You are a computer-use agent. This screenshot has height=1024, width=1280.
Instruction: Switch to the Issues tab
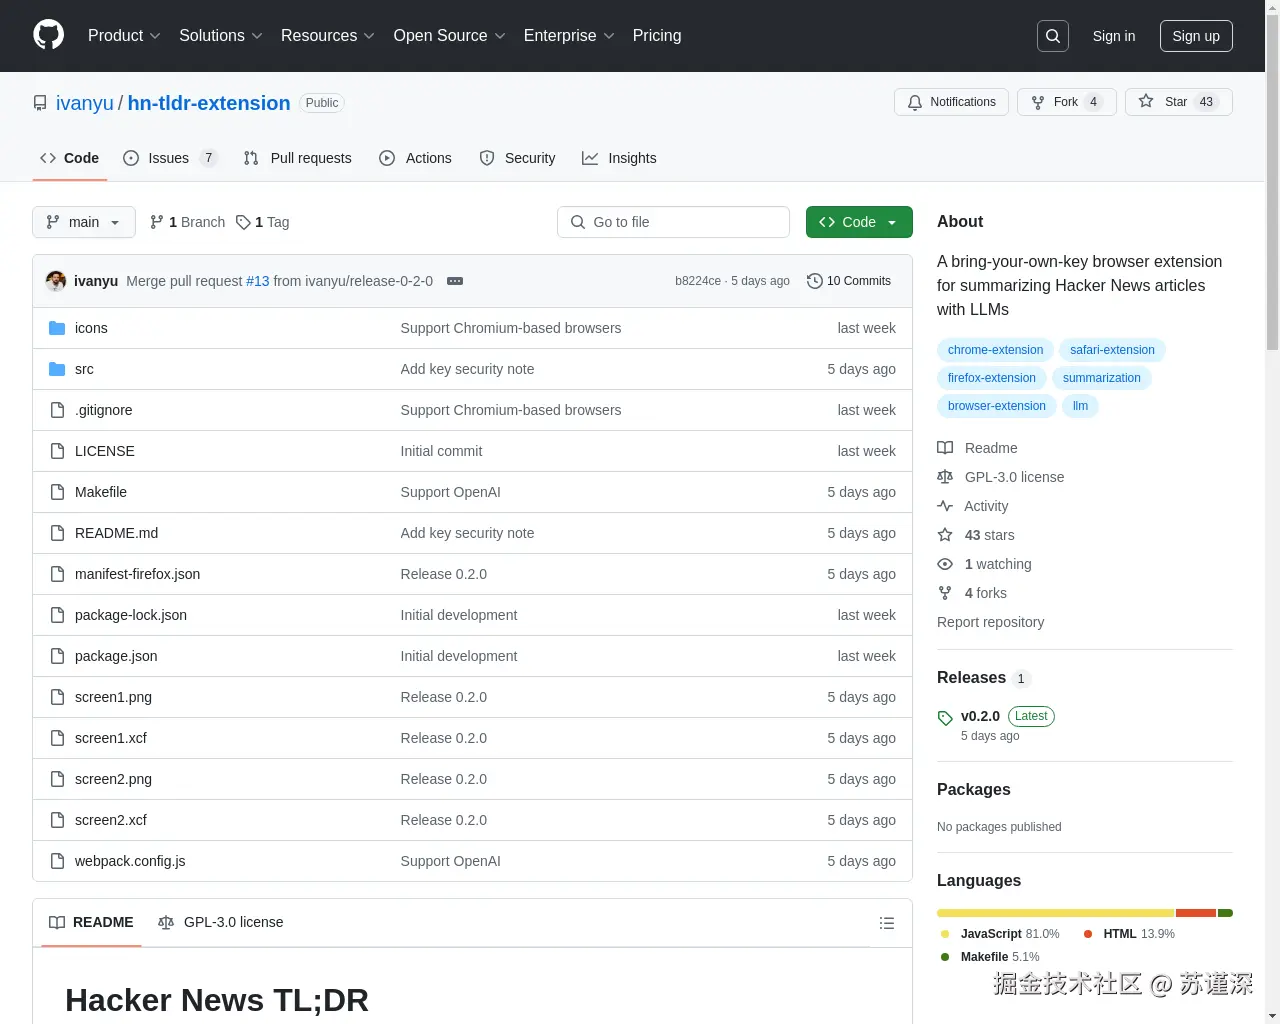[x=169, y=158]
